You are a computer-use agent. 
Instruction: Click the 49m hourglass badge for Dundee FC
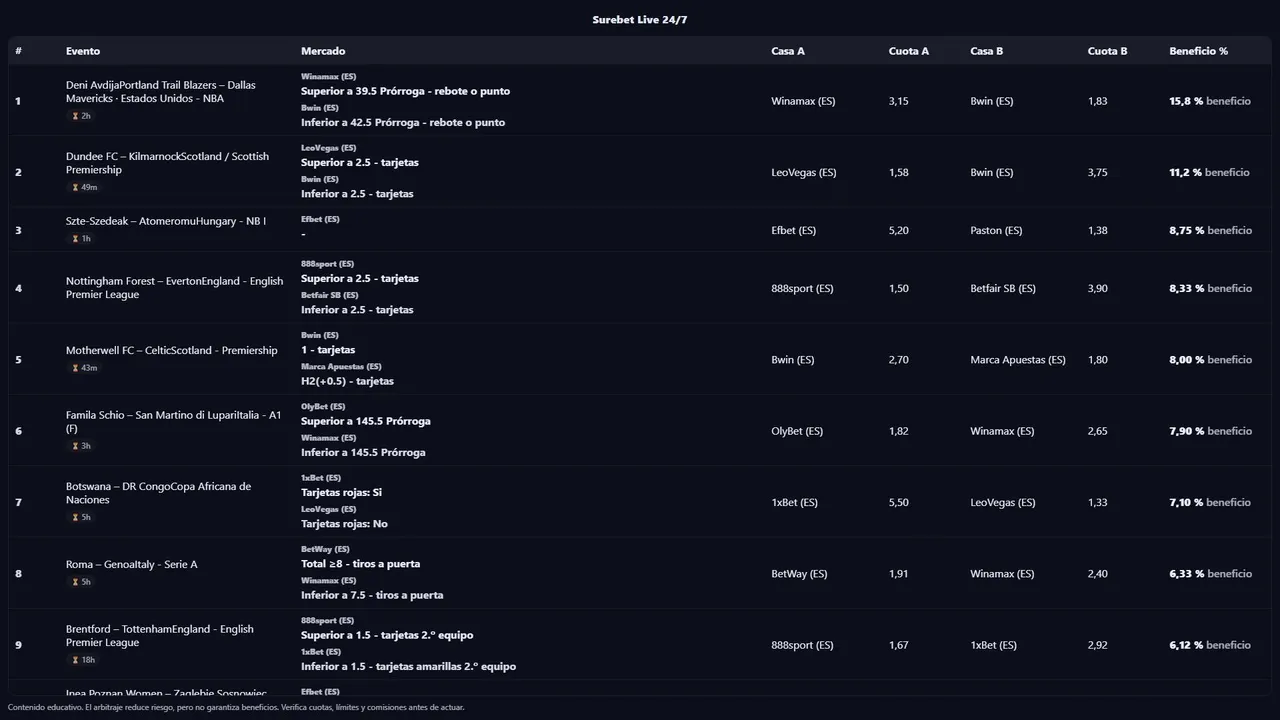(84, 187)
